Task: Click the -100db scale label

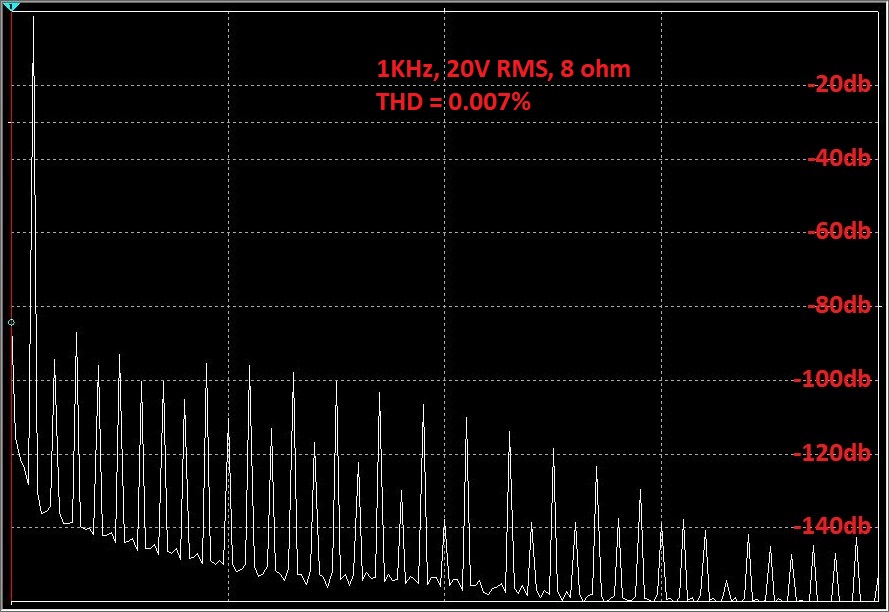Action: 832,378
